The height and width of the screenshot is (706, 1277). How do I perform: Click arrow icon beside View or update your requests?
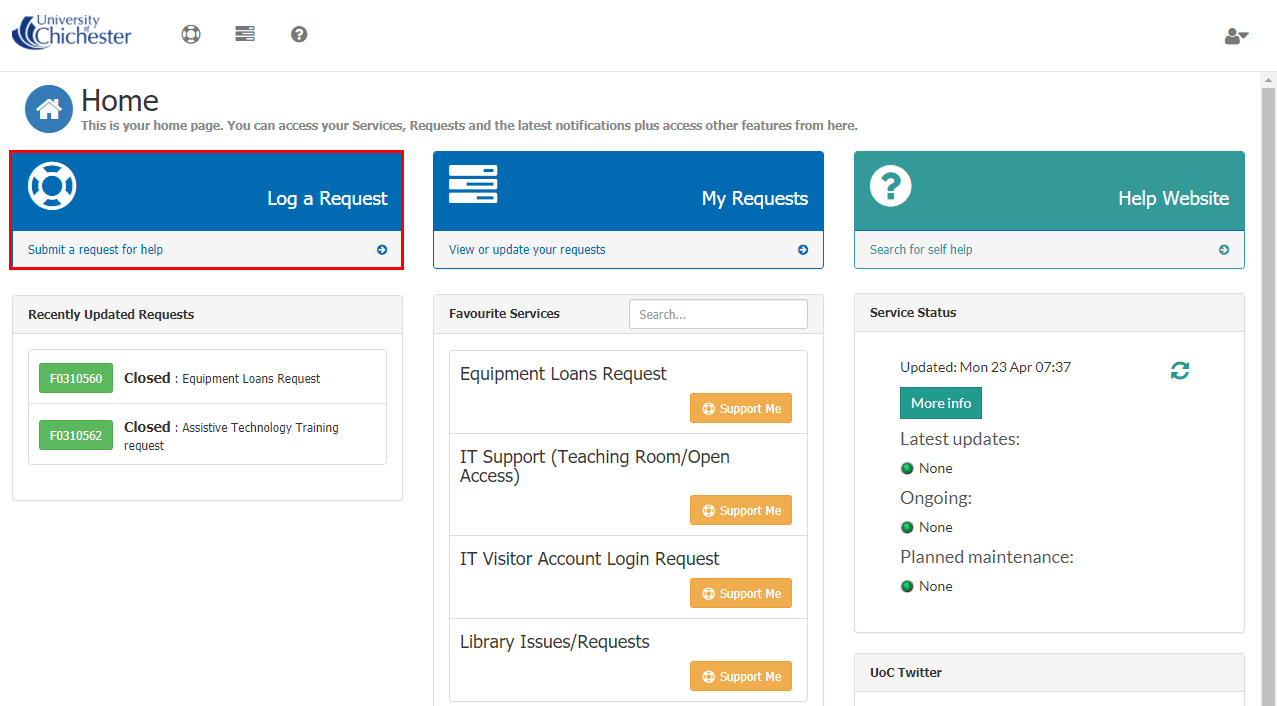point(802,250)
